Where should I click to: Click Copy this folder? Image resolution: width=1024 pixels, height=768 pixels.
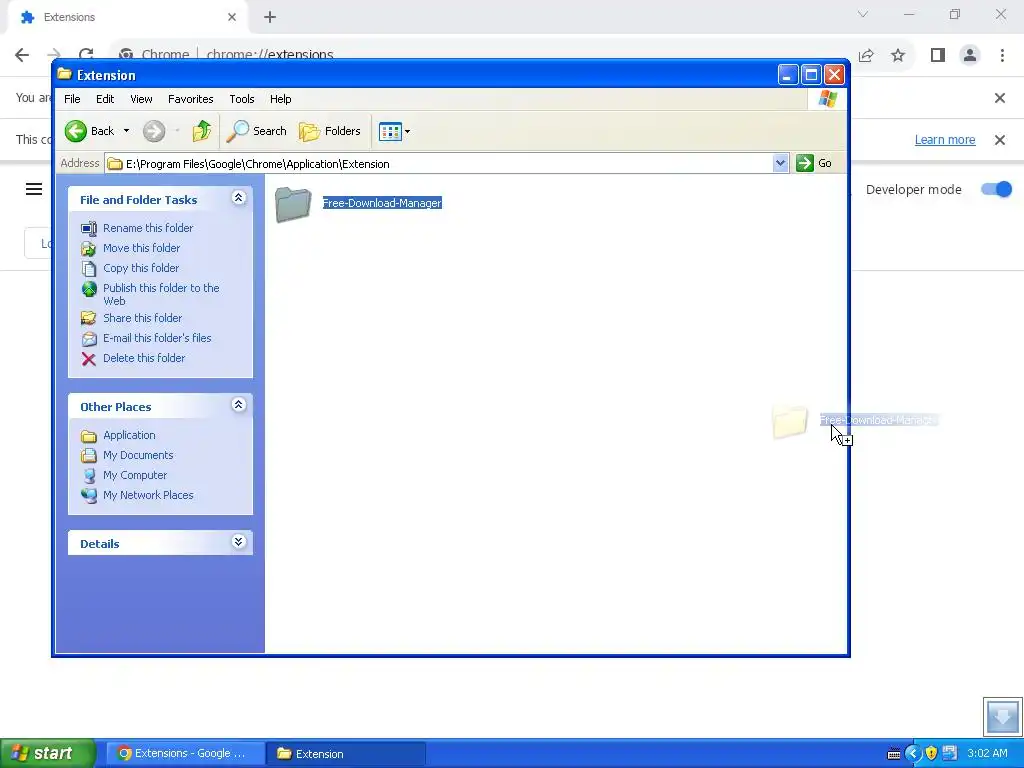[x=141, y=268]
